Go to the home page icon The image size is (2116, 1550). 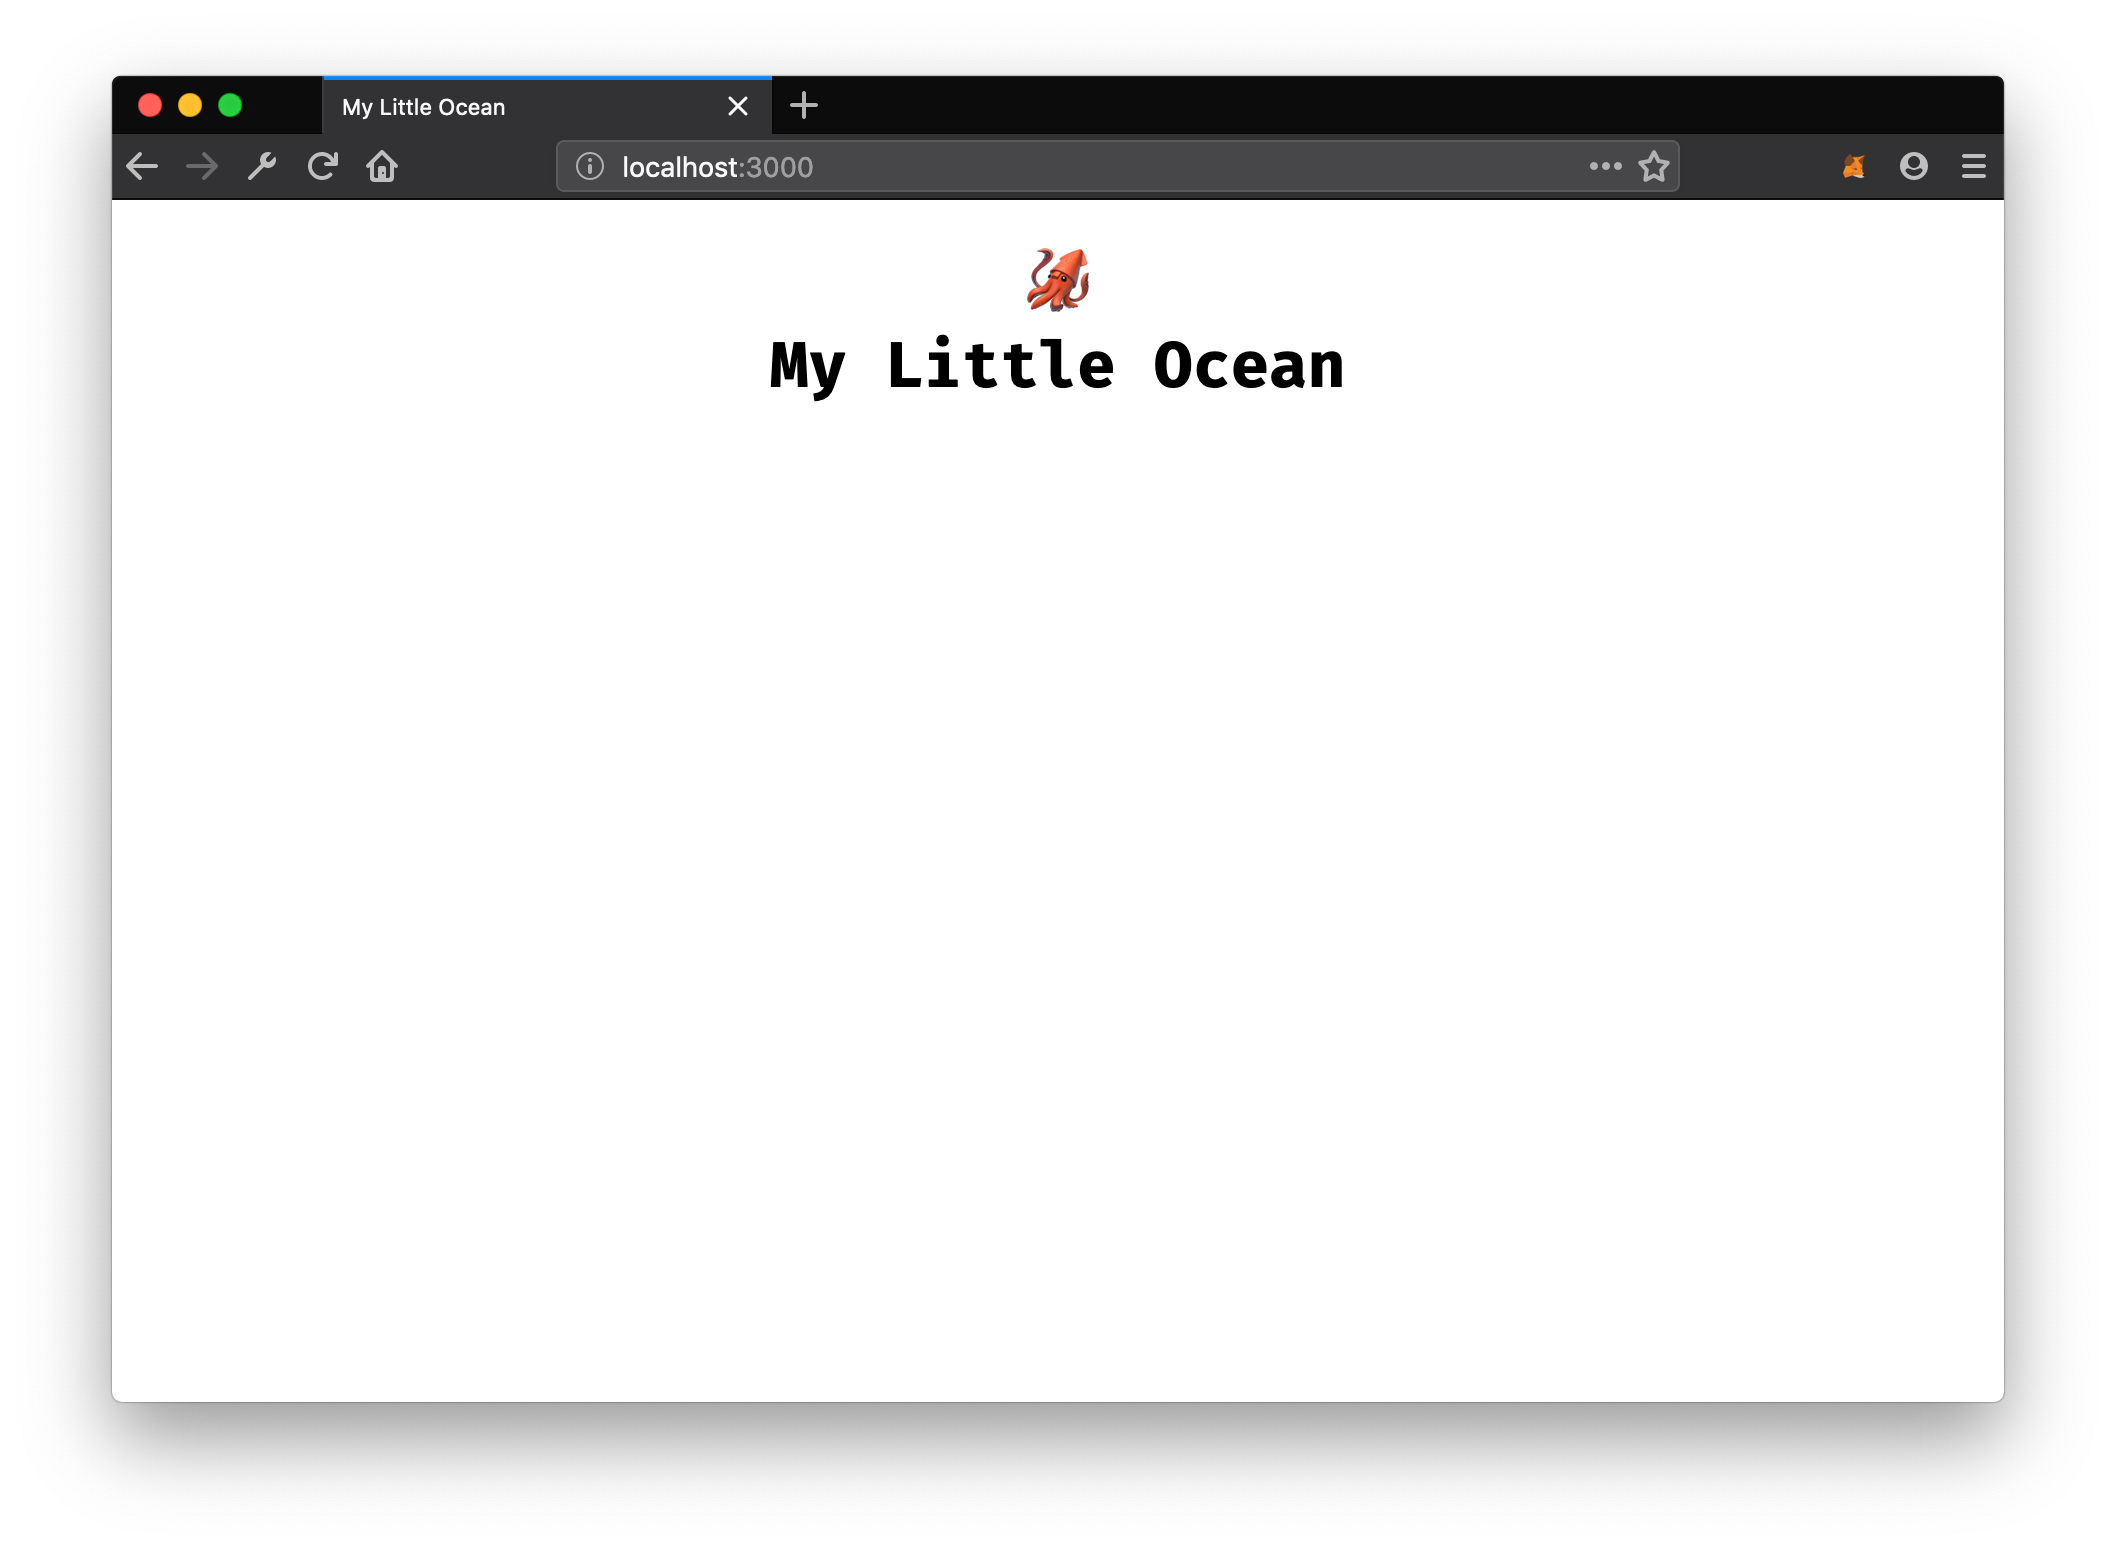382,166
